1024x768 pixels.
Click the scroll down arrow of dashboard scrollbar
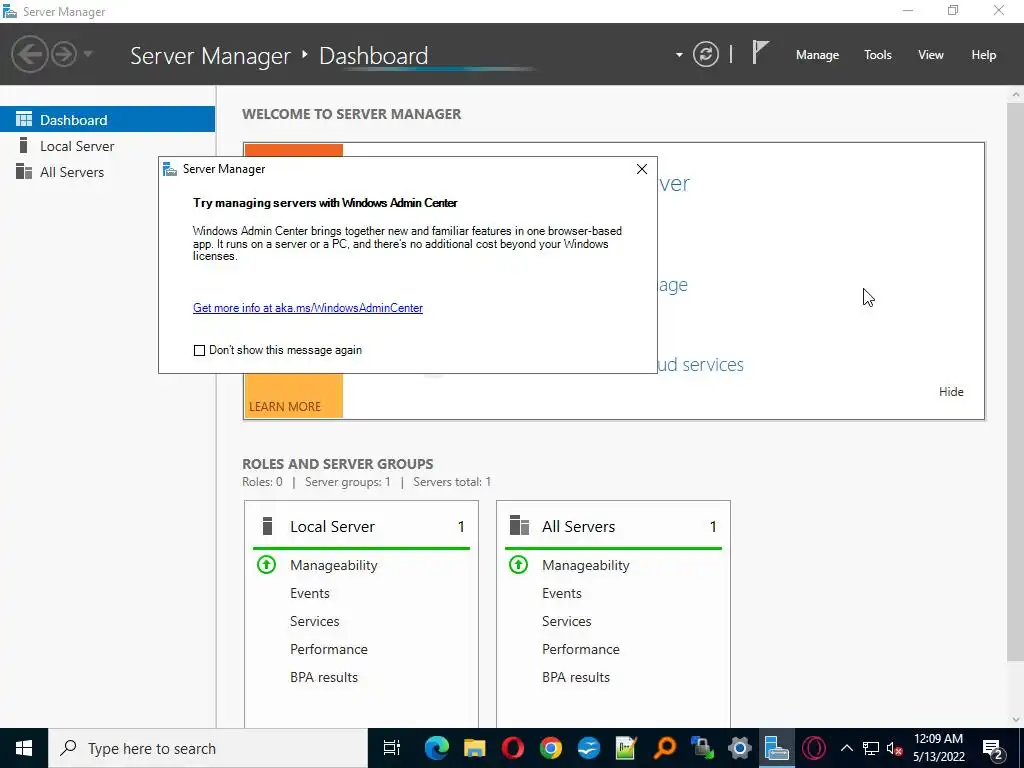pos(1016,720)
